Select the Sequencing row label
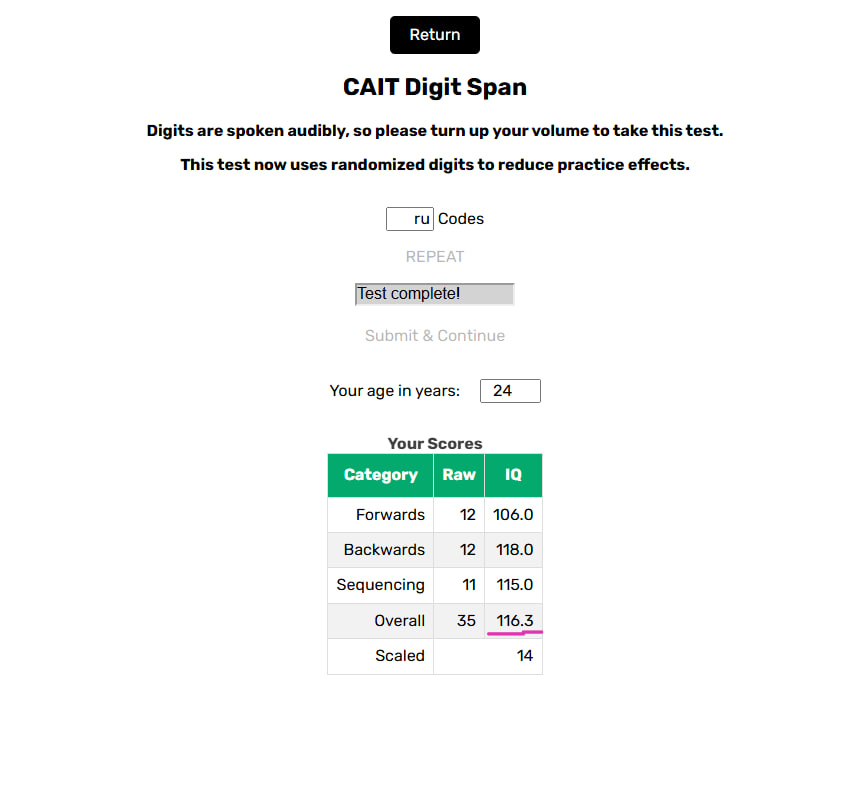The width and height of the screenshot is (848, 796). point(380,585)
